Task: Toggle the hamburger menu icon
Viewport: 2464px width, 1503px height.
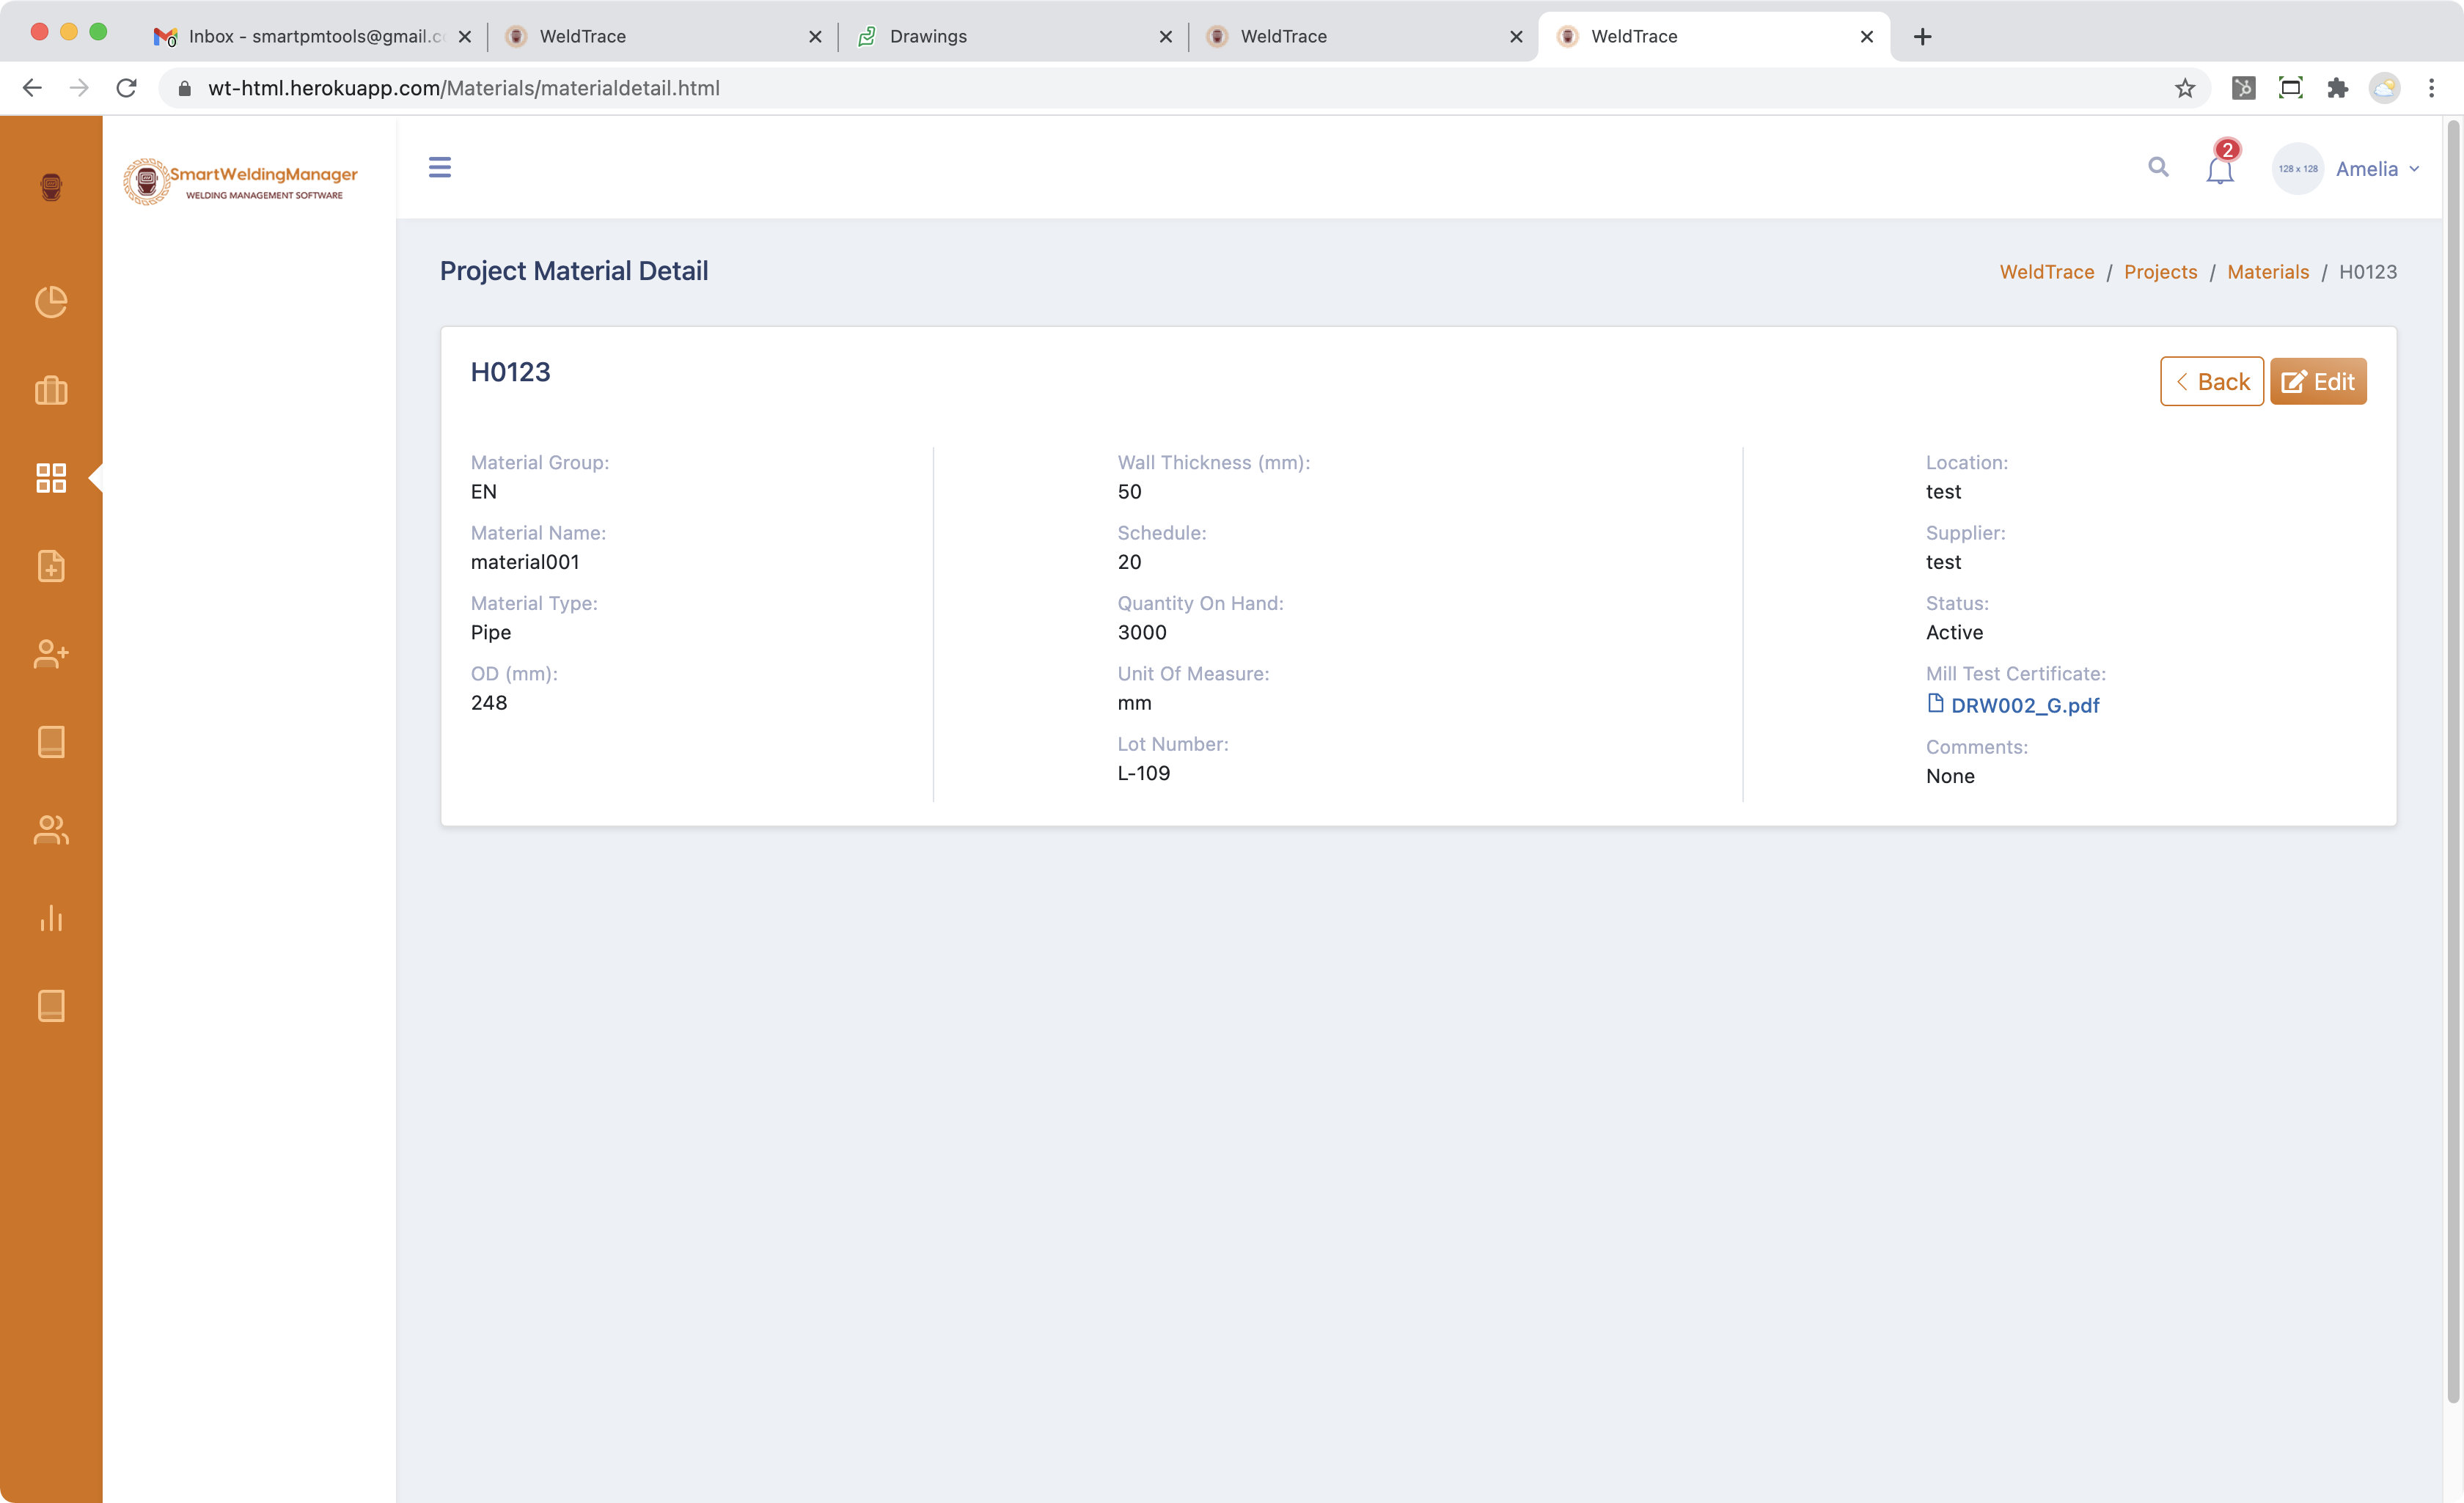Action: pos(440,167)
